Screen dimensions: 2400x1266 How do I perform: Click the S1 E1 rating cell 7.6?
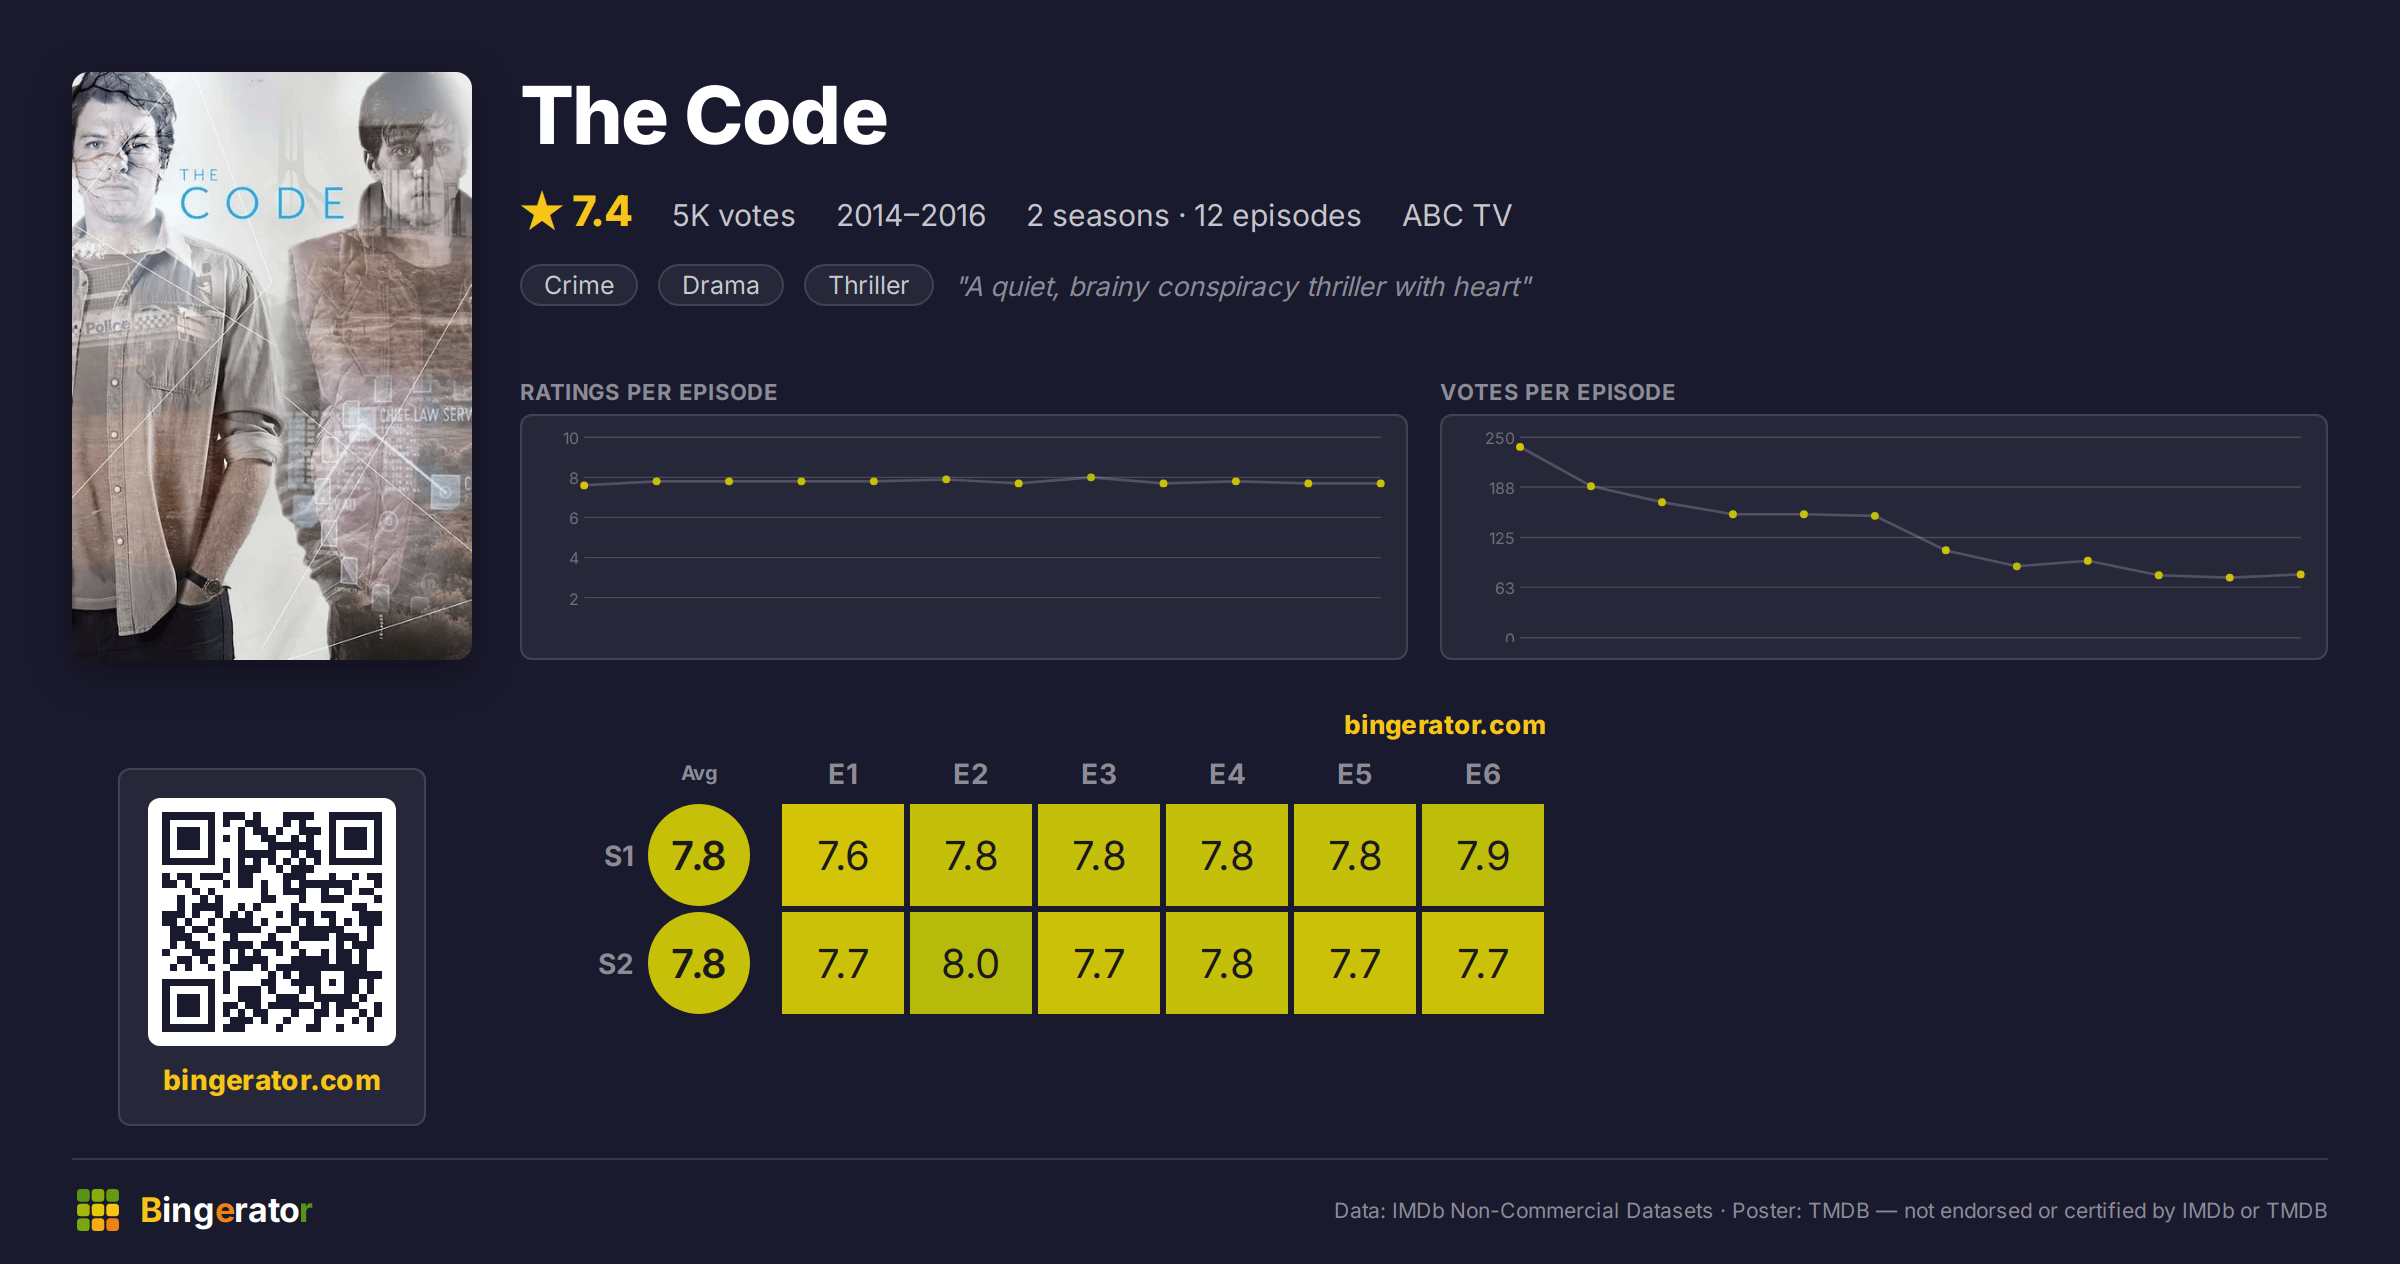click(843, 855)
